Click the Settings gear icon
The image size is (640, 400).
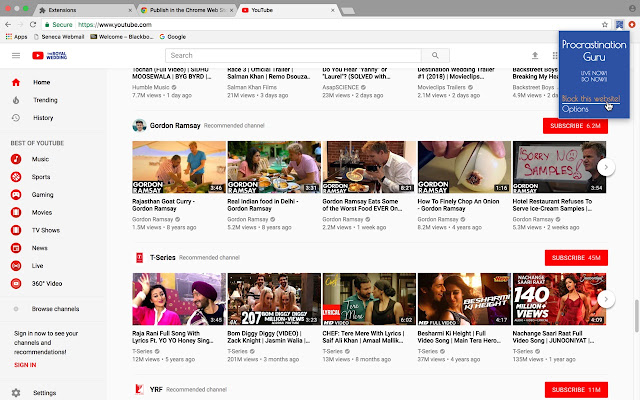click(16, 393)
